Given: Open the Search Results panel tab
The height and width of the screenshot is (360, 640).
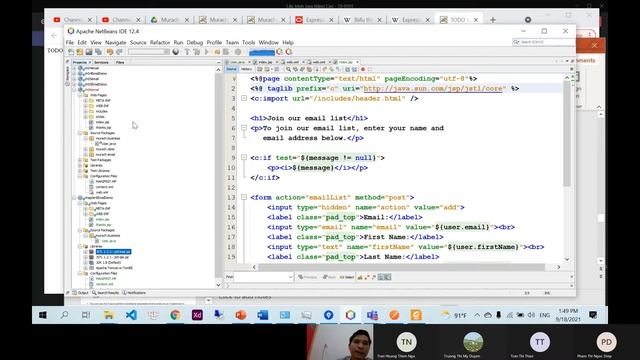Looking at the screenshot, I should [x=106, y=293].
